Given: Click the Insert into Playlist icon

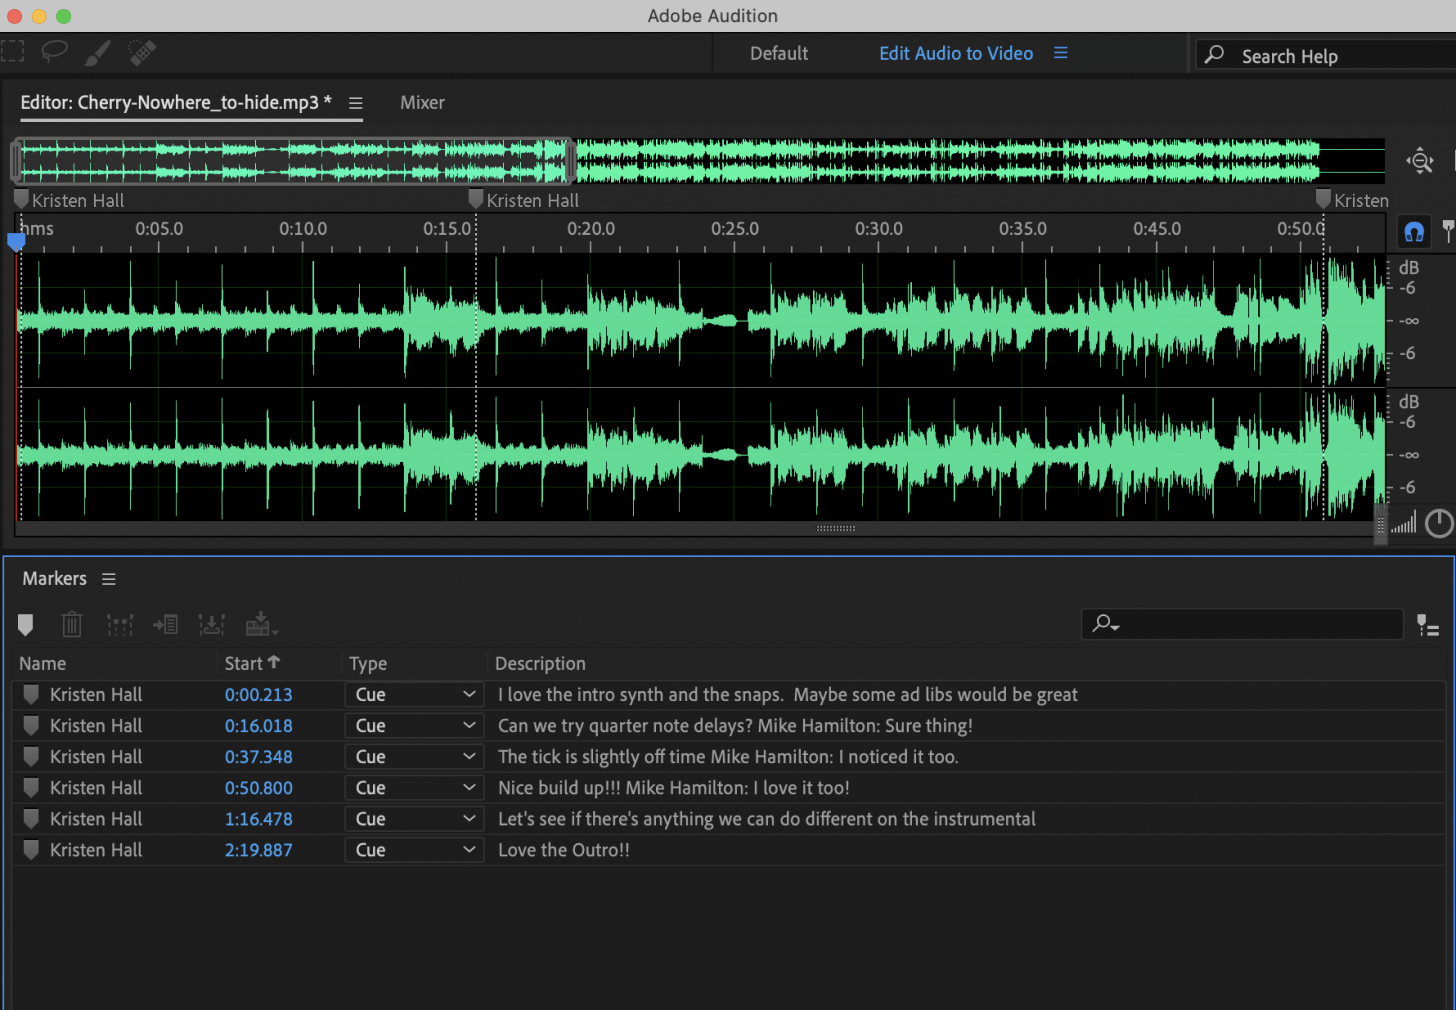Looking at the screenshot, I should [x=165, y=625].
